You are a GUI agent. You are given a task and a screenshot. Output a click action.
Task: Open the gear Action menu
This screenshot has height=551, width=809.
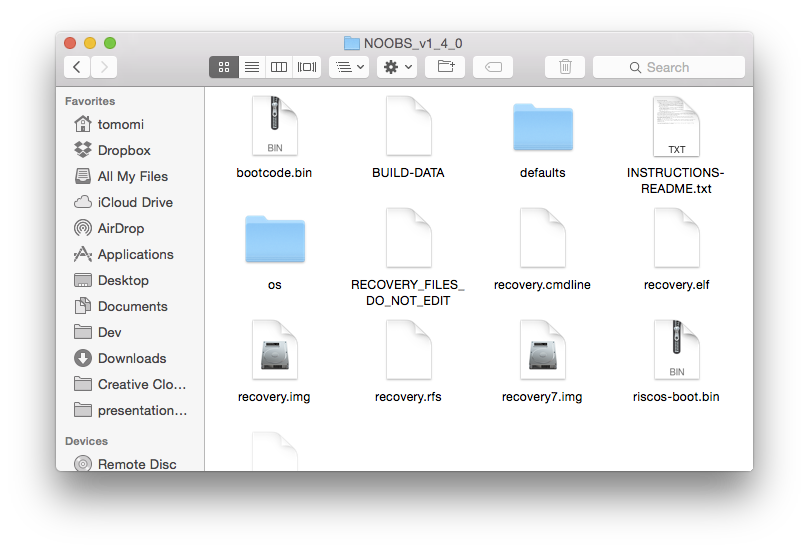coord(397,67)
